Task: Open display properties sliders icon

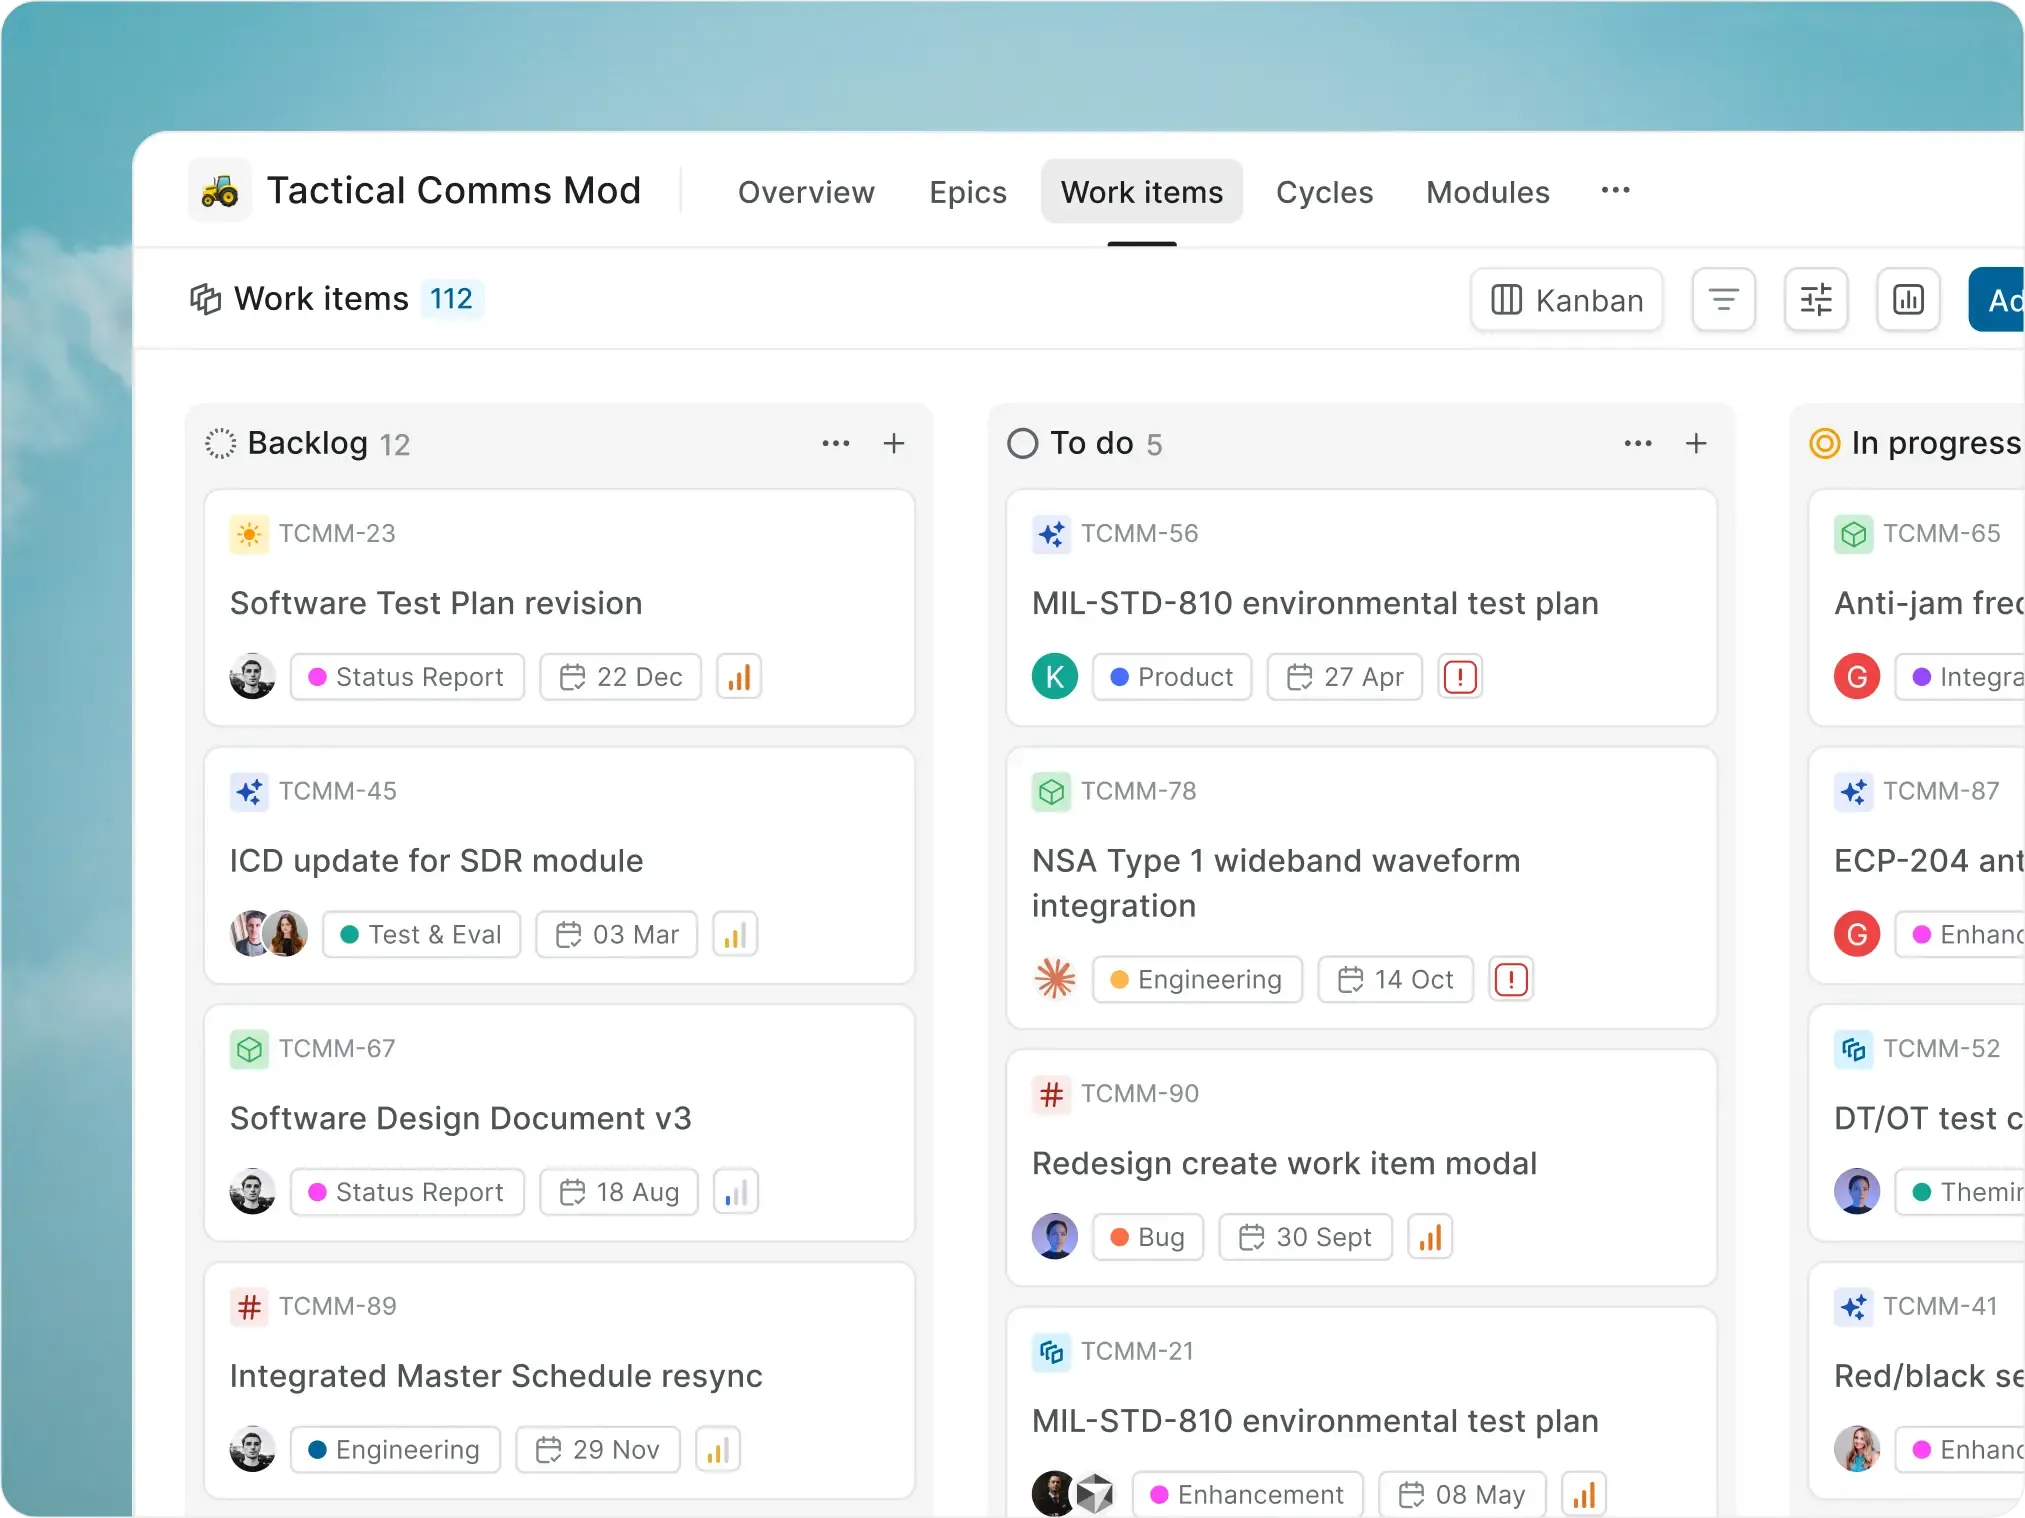Action: point(1816,300)
